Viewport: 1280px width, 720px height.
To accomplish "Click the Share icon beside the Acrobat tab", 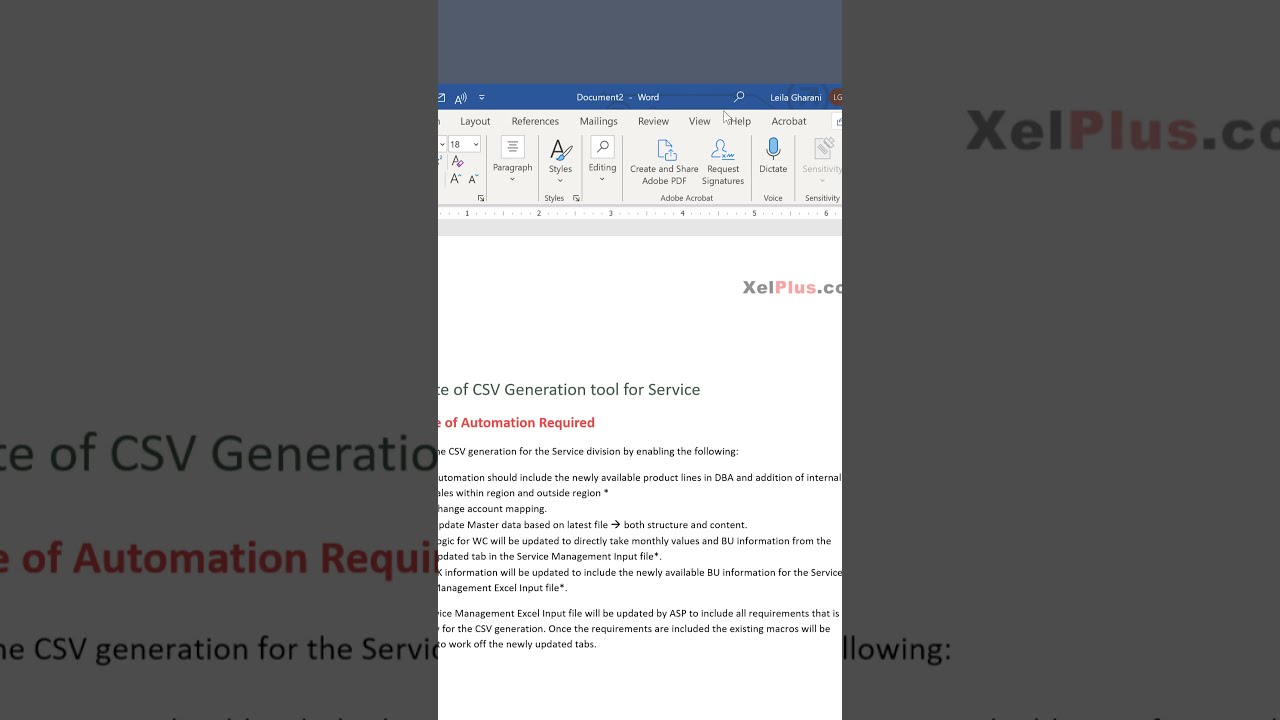I will (838, 121).
